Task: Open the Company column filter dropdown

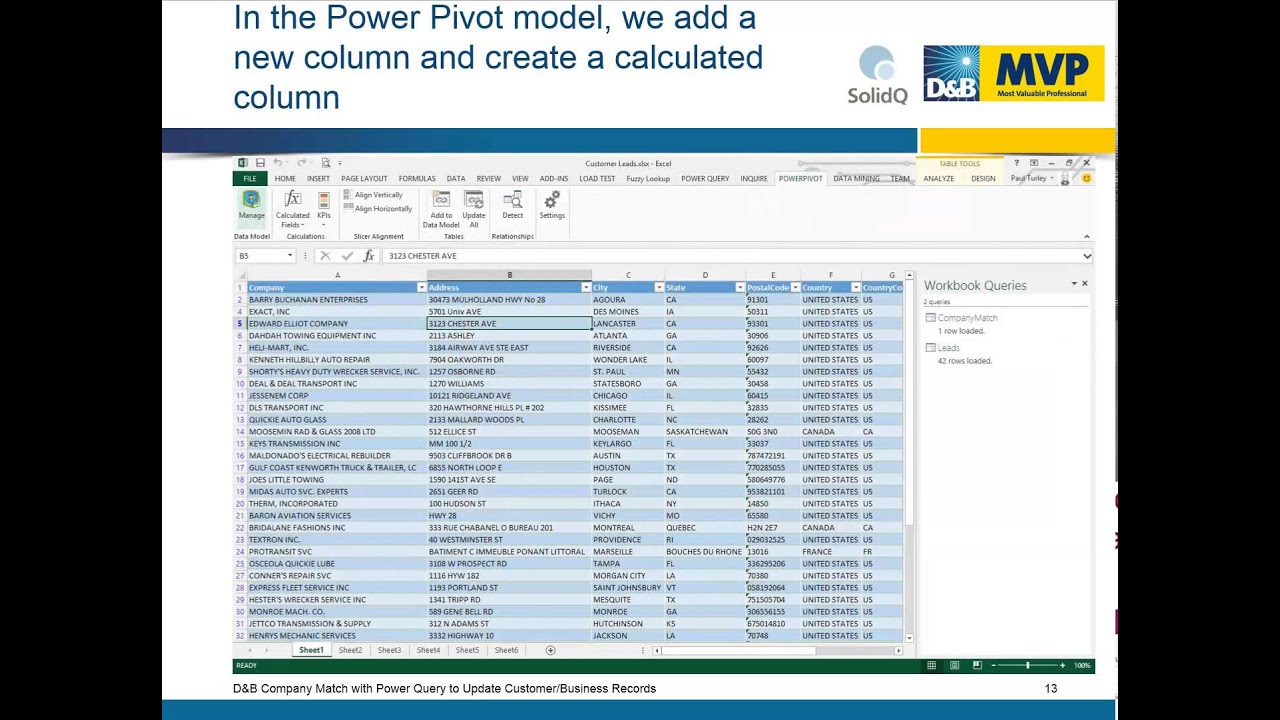Action: (x=421, y=288)
